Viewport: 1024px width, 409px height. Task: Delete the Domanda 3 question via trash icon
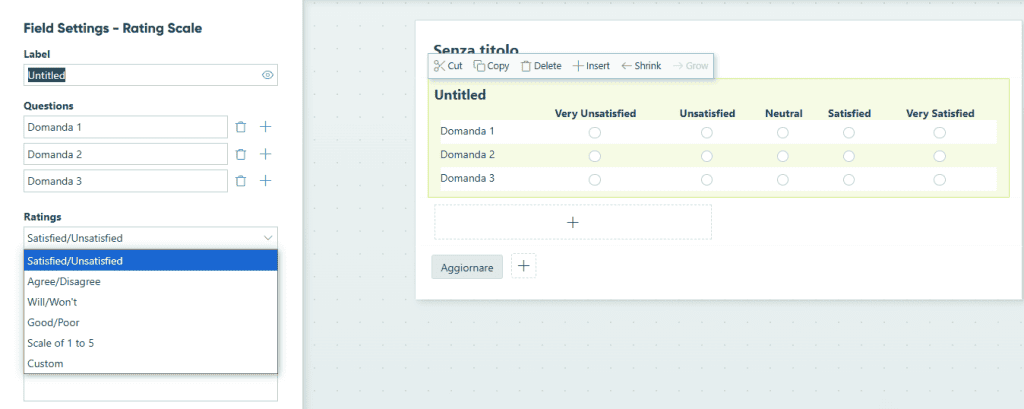[240, 181]
